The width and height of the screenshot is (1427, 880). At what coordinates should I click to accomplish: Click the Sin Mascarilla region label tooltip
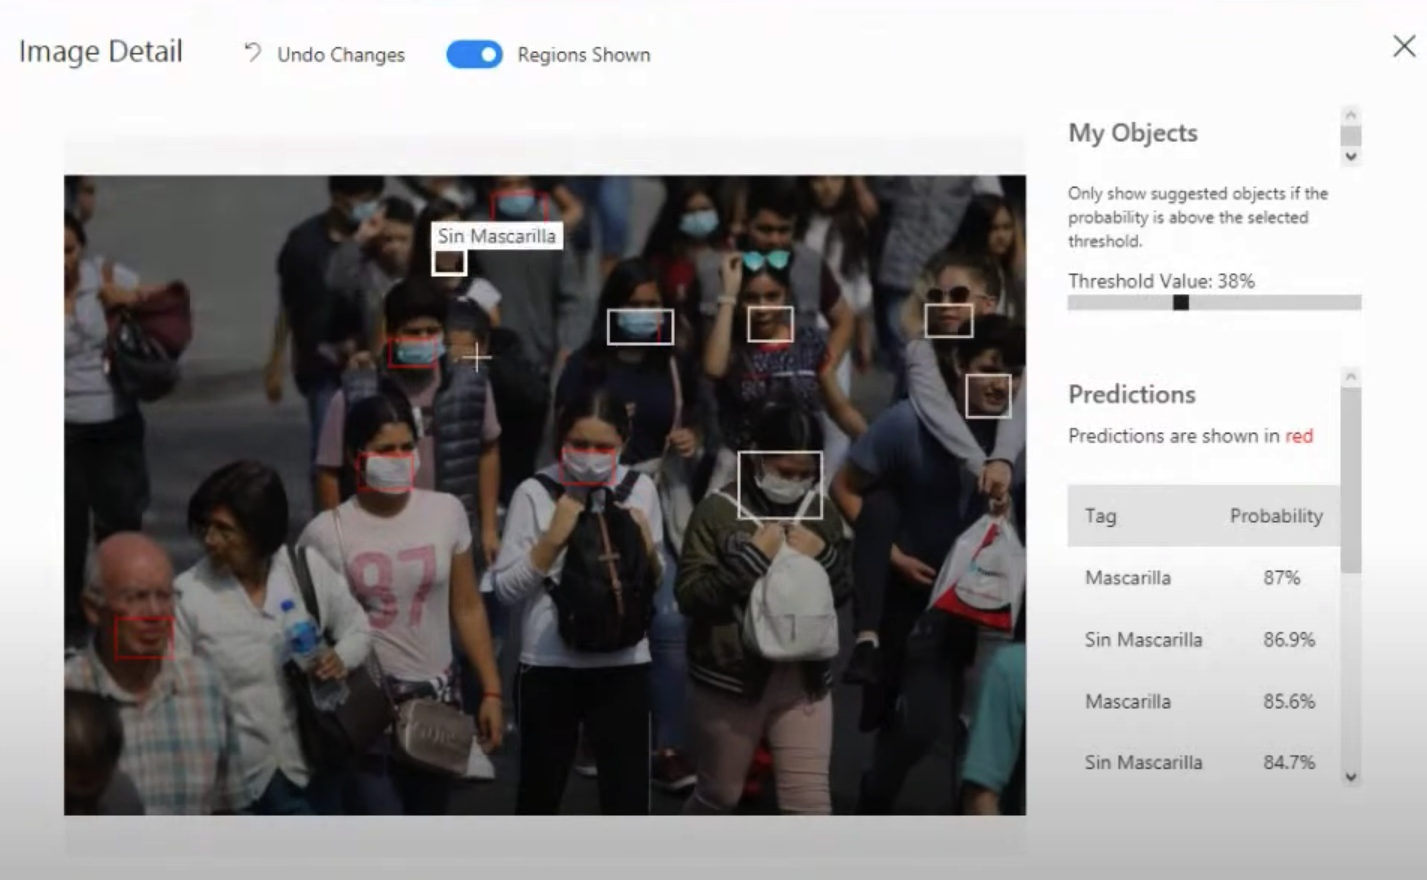click(x=496, y=236)
